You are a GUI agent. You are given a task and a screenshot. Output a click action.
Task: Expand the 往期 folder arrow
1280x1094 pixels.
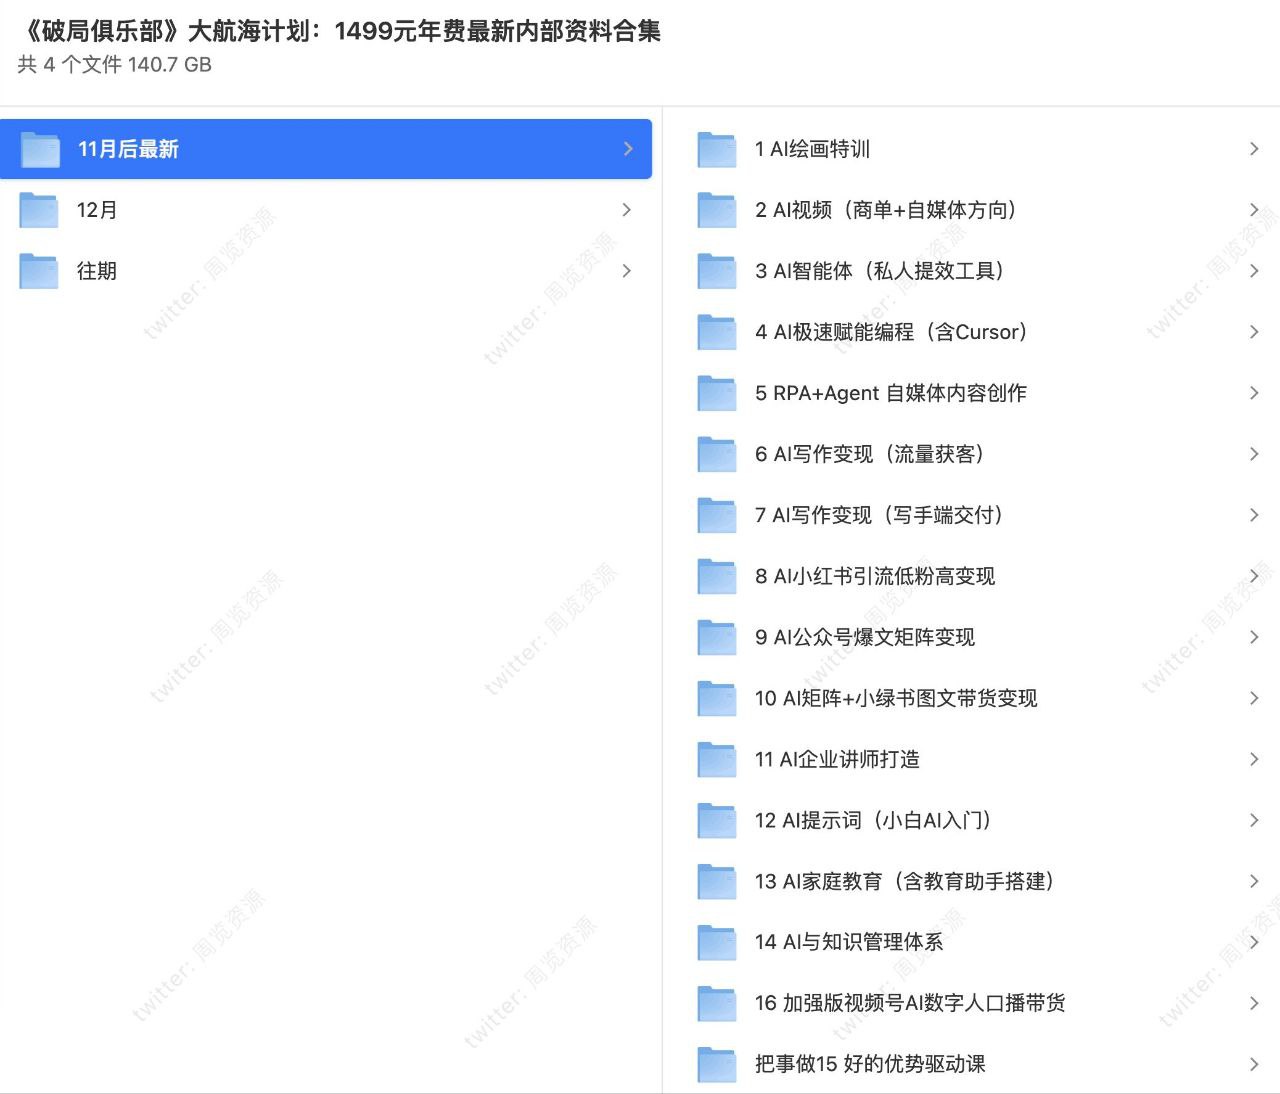[x=627, y=271]
